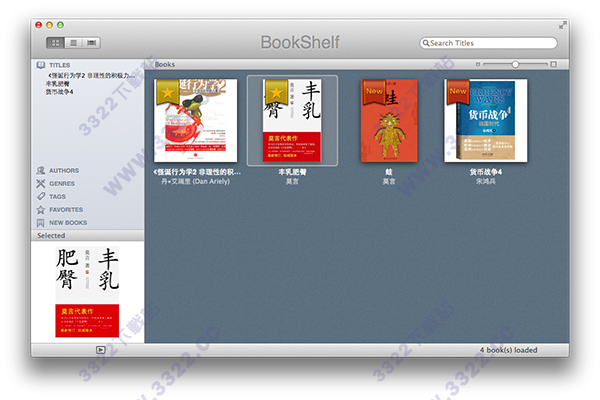The image size is (600, 400).
Task: Click the Search Titles field
Action: [x=488, y=43]
